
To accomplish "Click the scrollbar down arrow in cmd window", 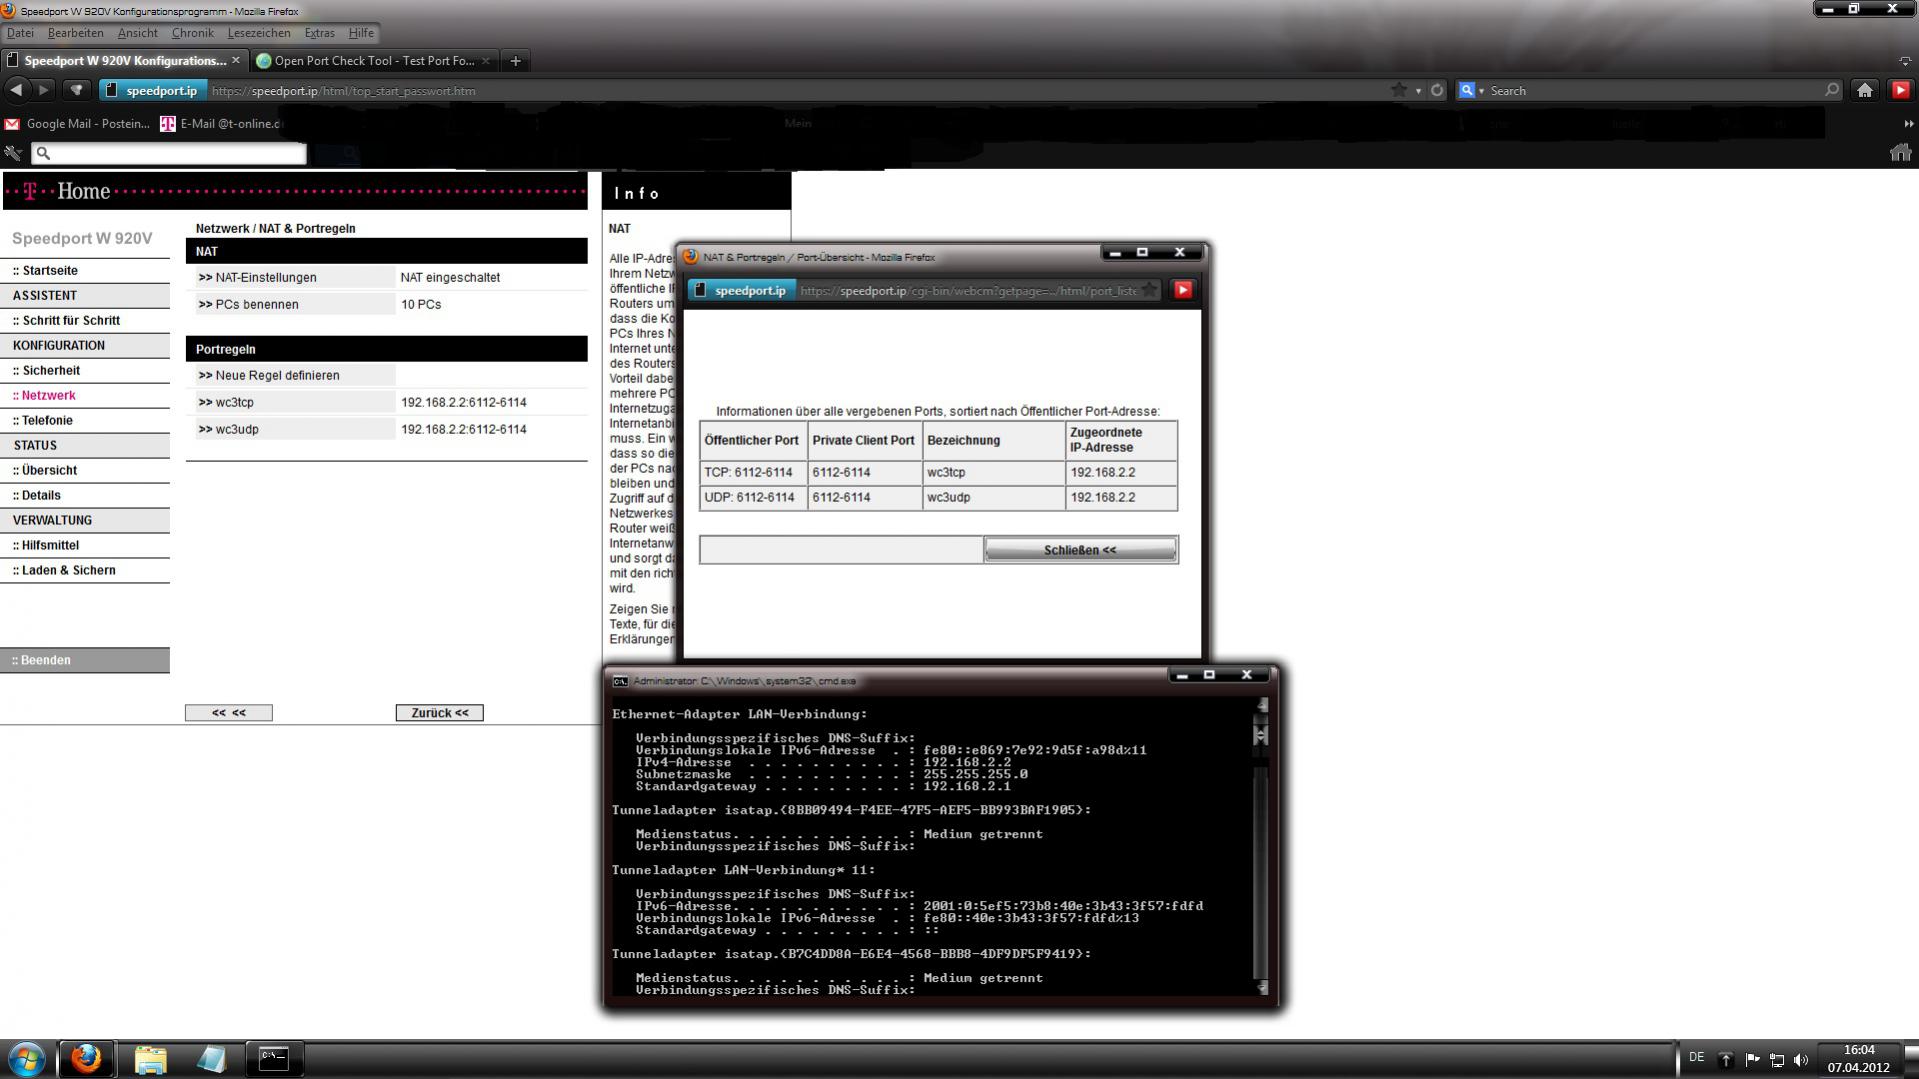I will [1262, 988].
